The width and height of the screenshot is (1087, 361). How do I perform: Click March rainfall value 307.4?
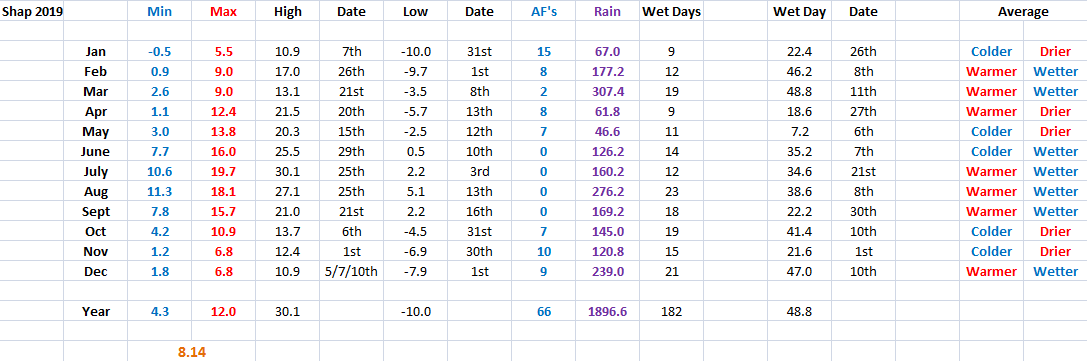607,91
